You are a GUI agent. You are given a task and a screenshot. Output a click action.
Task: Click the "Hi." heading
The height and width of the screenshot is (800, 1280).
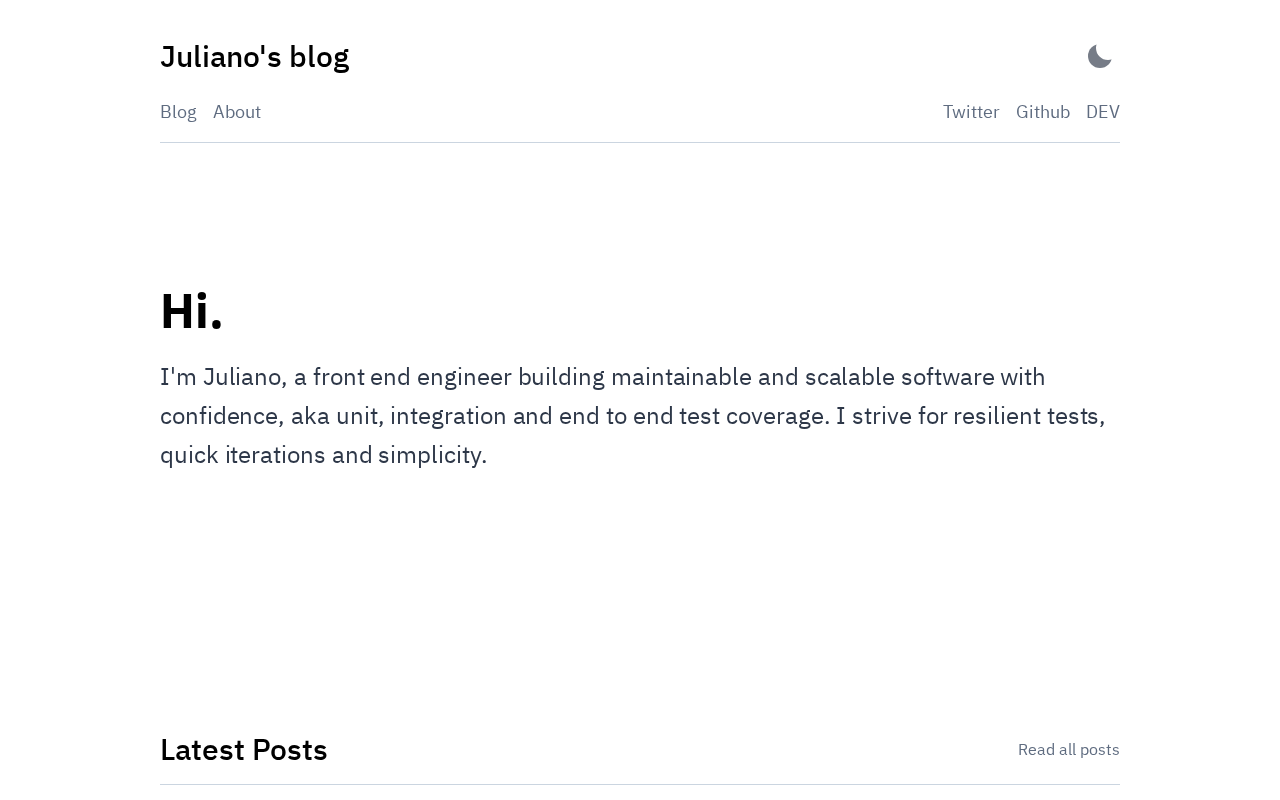191,311
